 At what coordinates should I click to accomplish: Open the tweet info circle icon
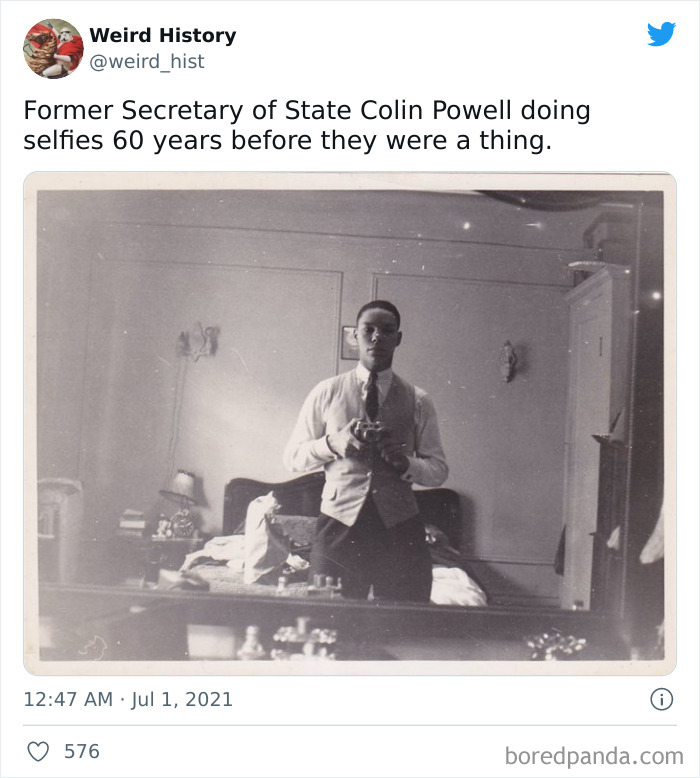(x=661, y=700)
